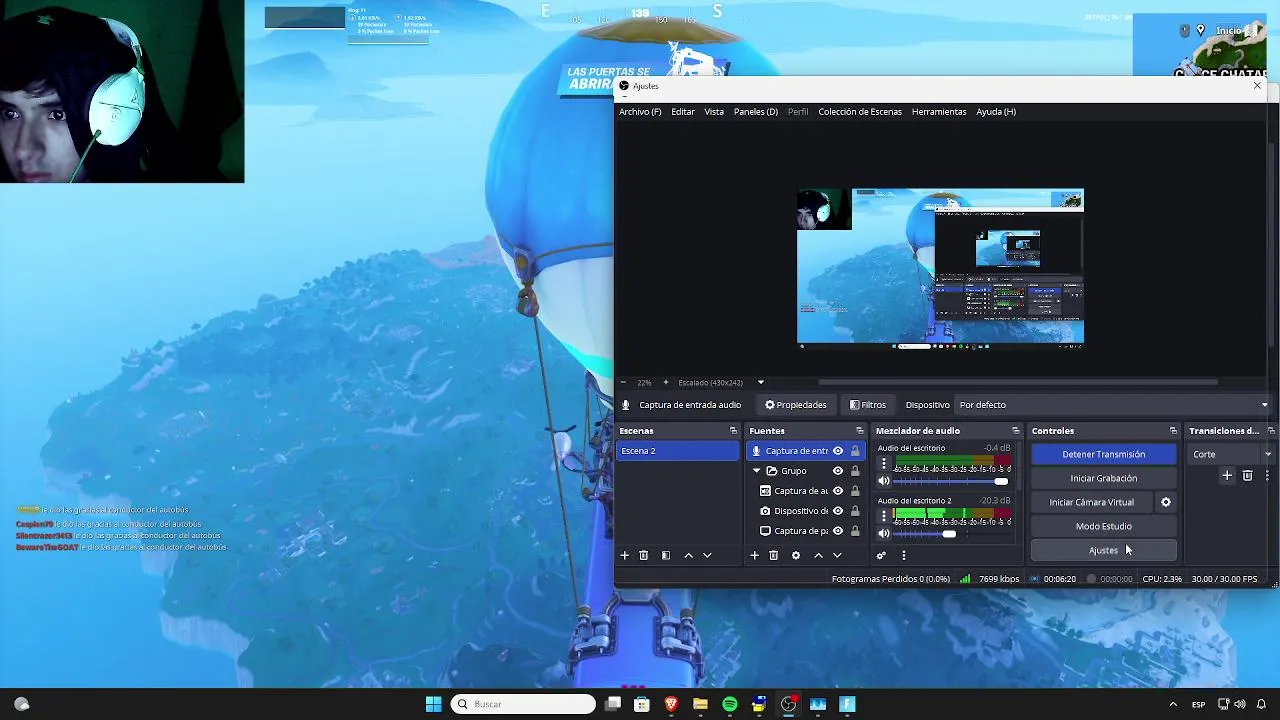The image size is (1280, 720).
Task: Open source Filtros button
Action: (868, 405)
